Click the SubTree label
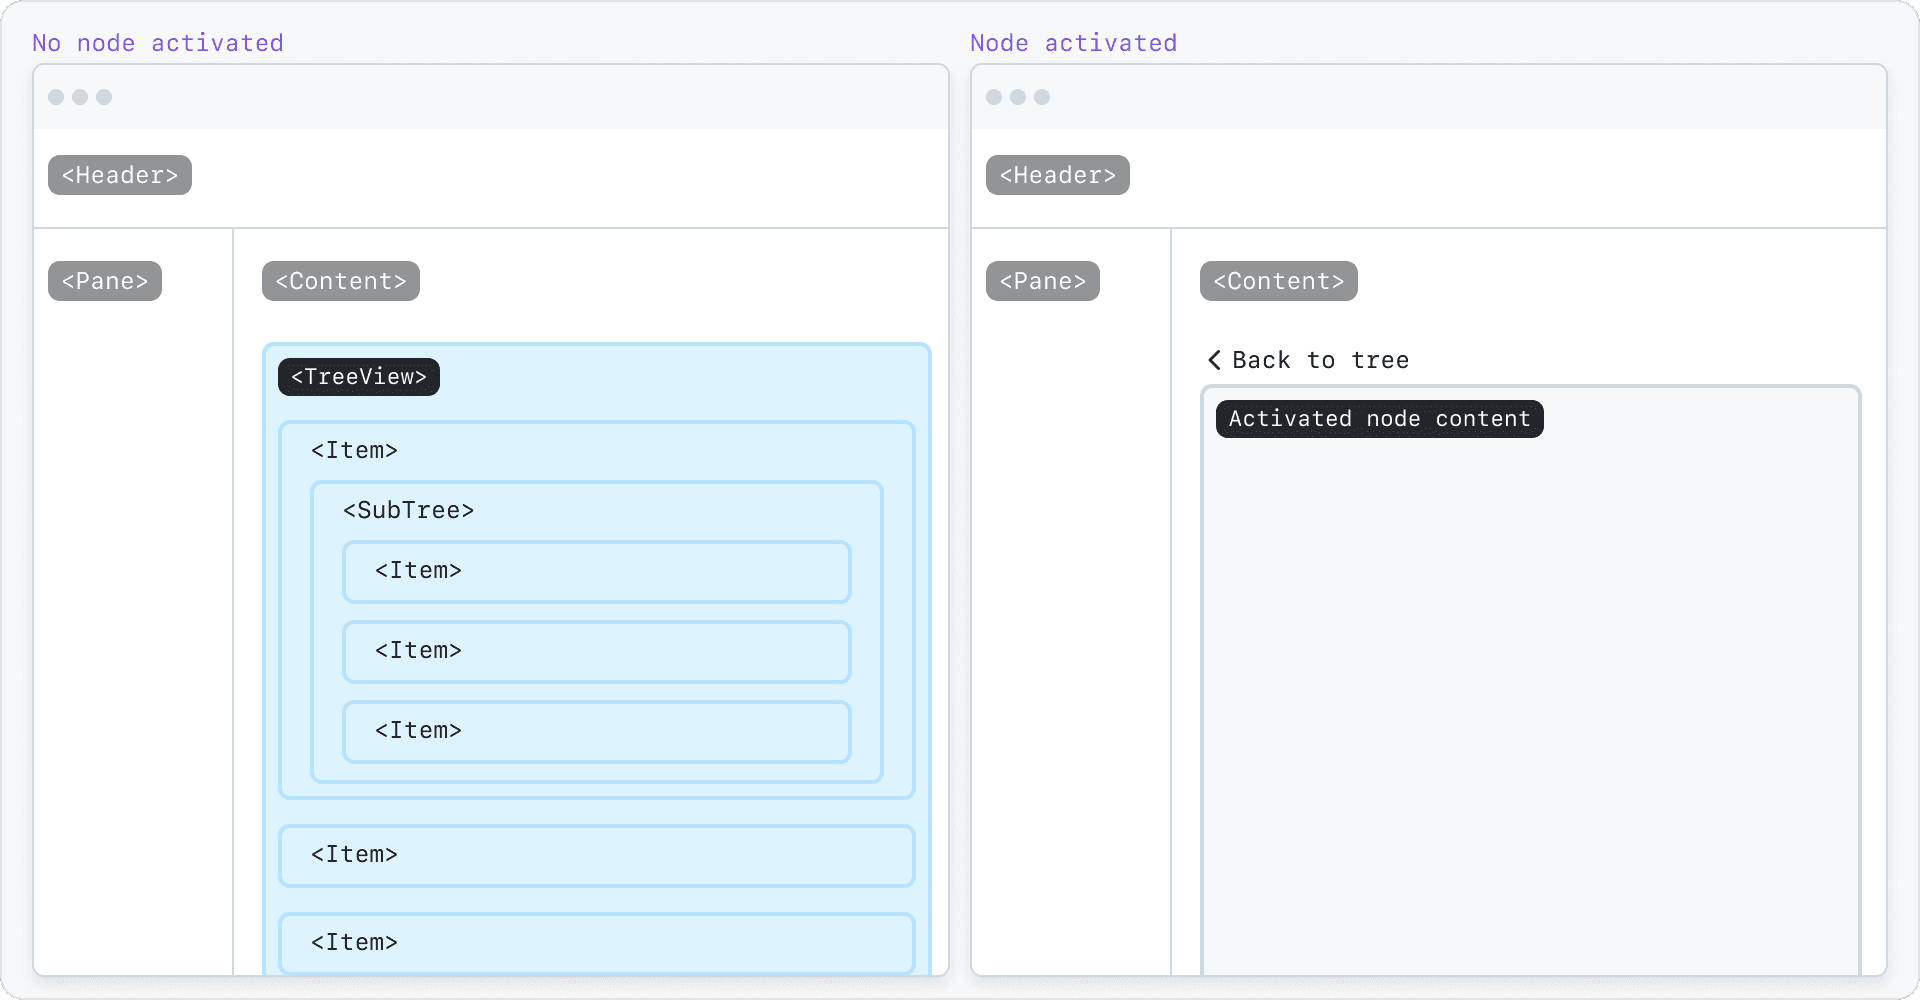The height and width of the screenshot is (1001, 1920). [x=408, y=510]
